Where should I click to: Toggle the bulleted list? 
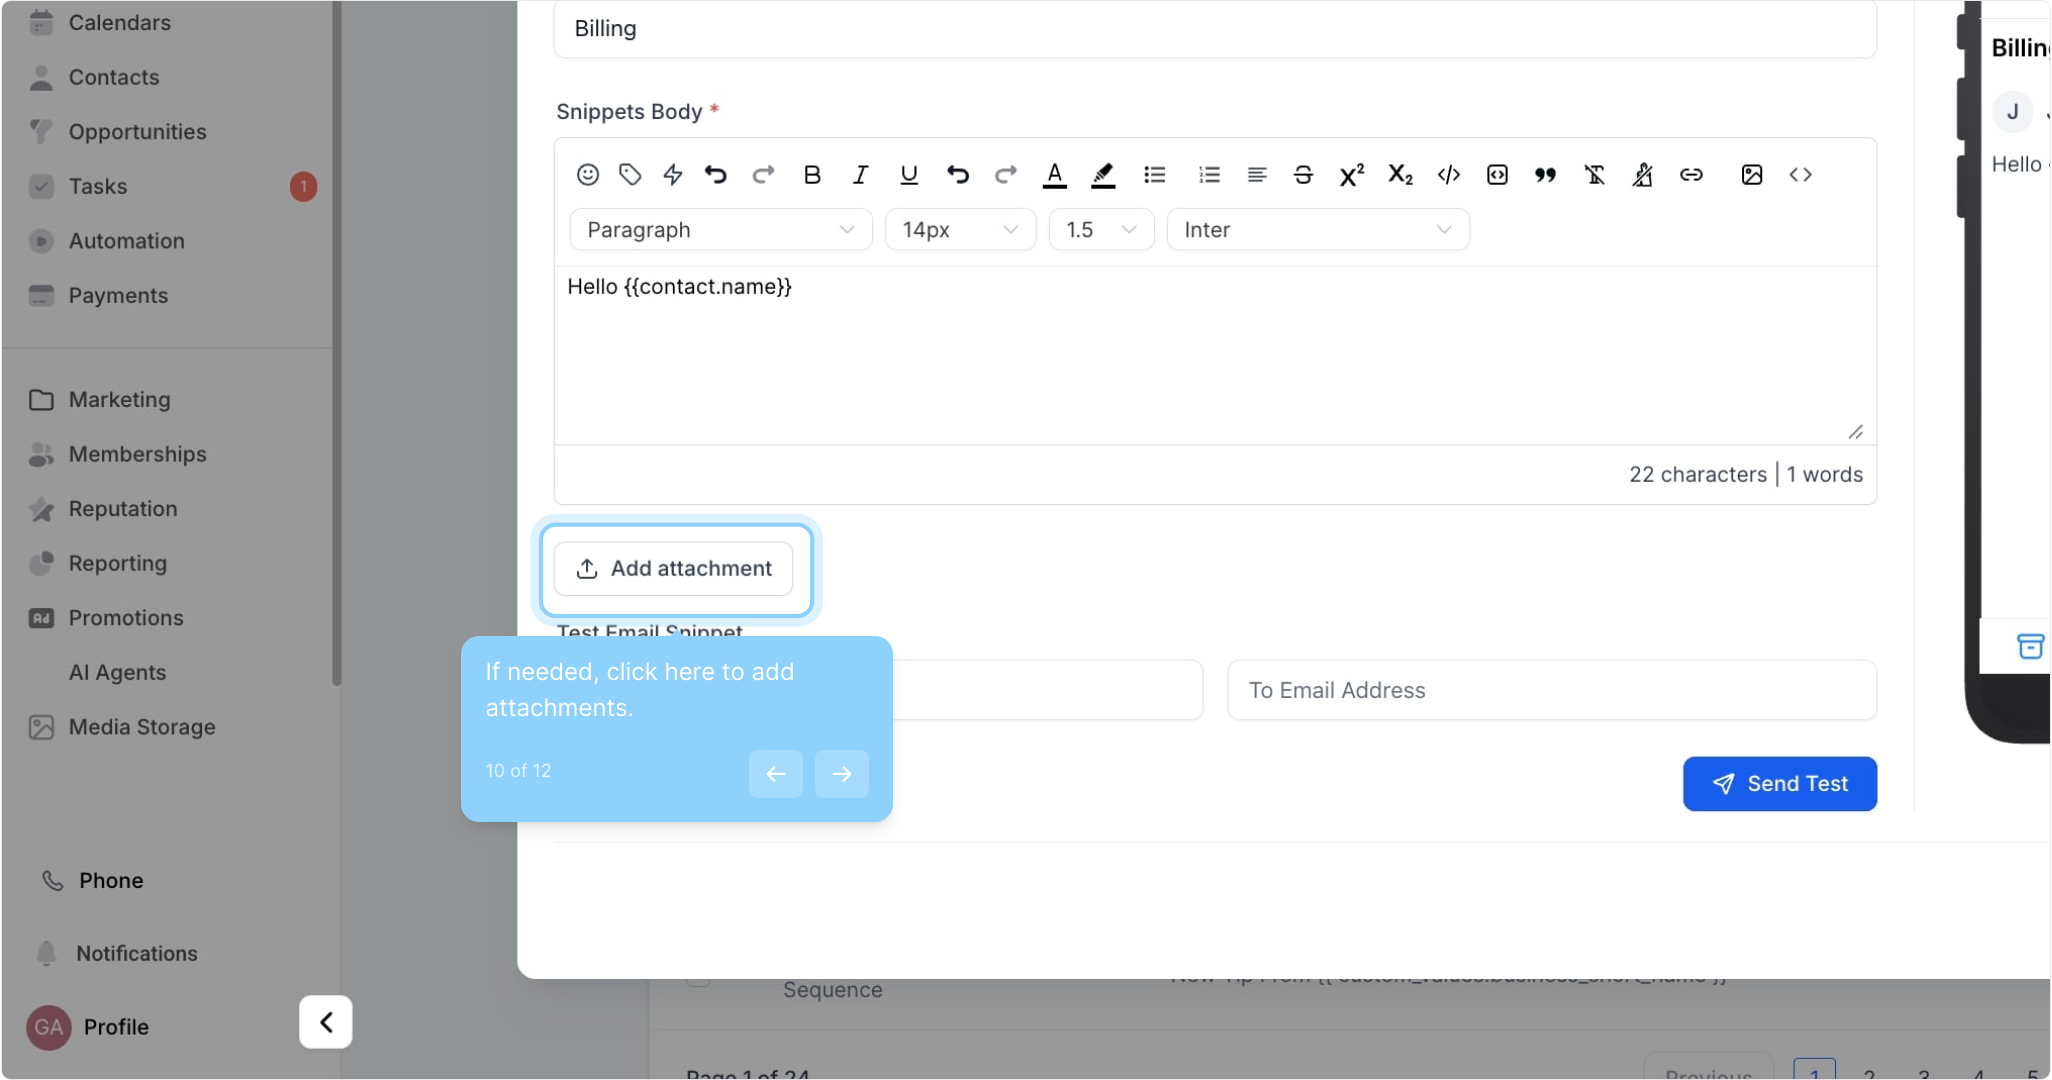coord(1154,175)
